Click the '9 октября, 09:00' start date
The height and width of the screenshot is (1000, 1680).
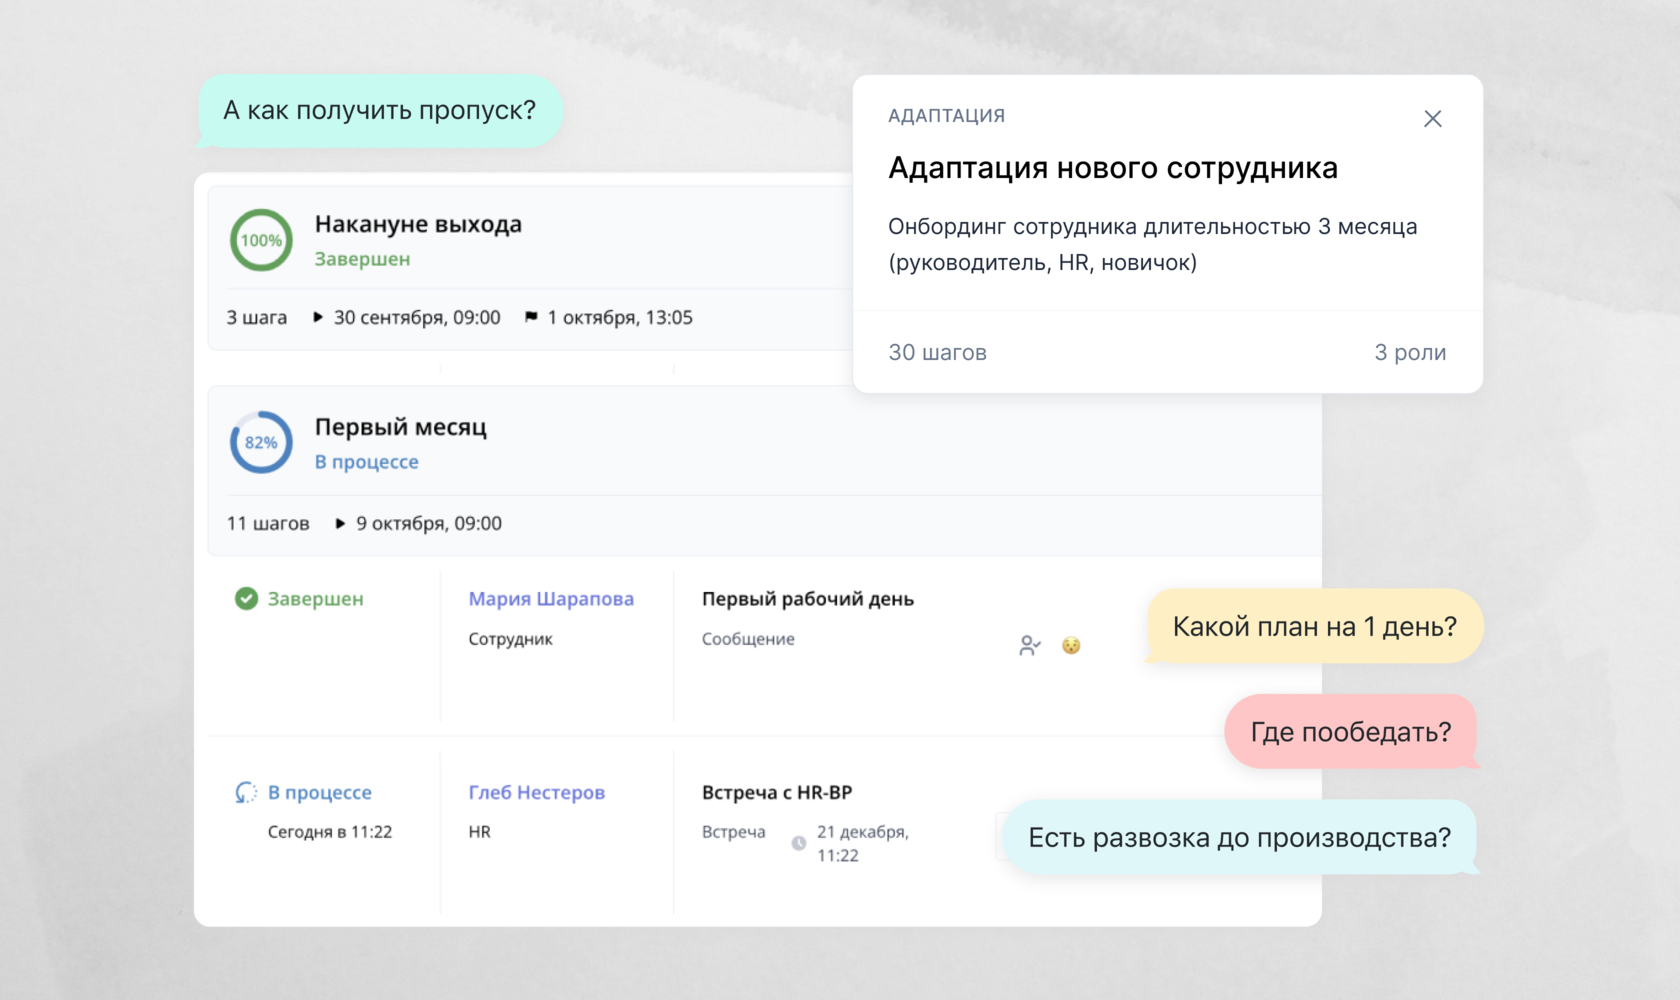(429, 523)
